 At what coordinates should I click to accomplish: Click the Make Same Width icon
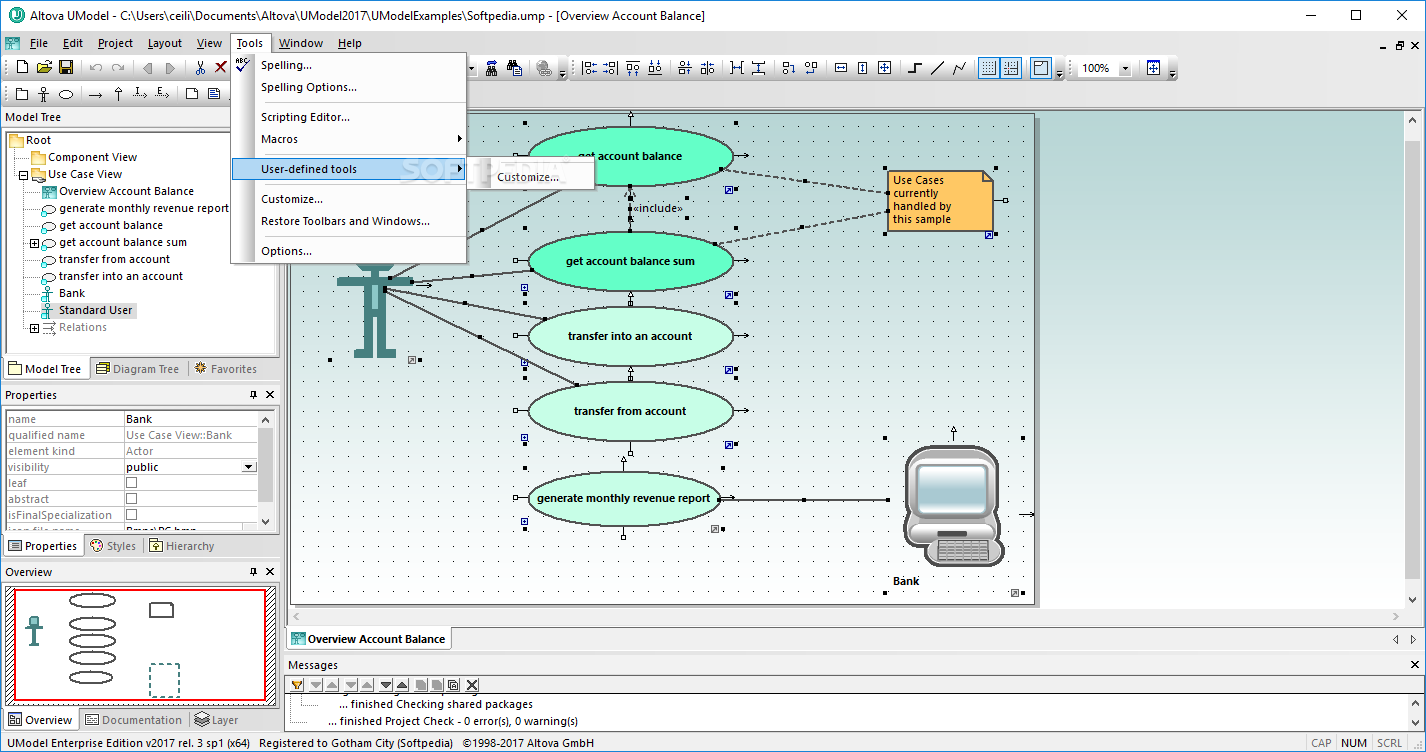(x=840, y=68)
